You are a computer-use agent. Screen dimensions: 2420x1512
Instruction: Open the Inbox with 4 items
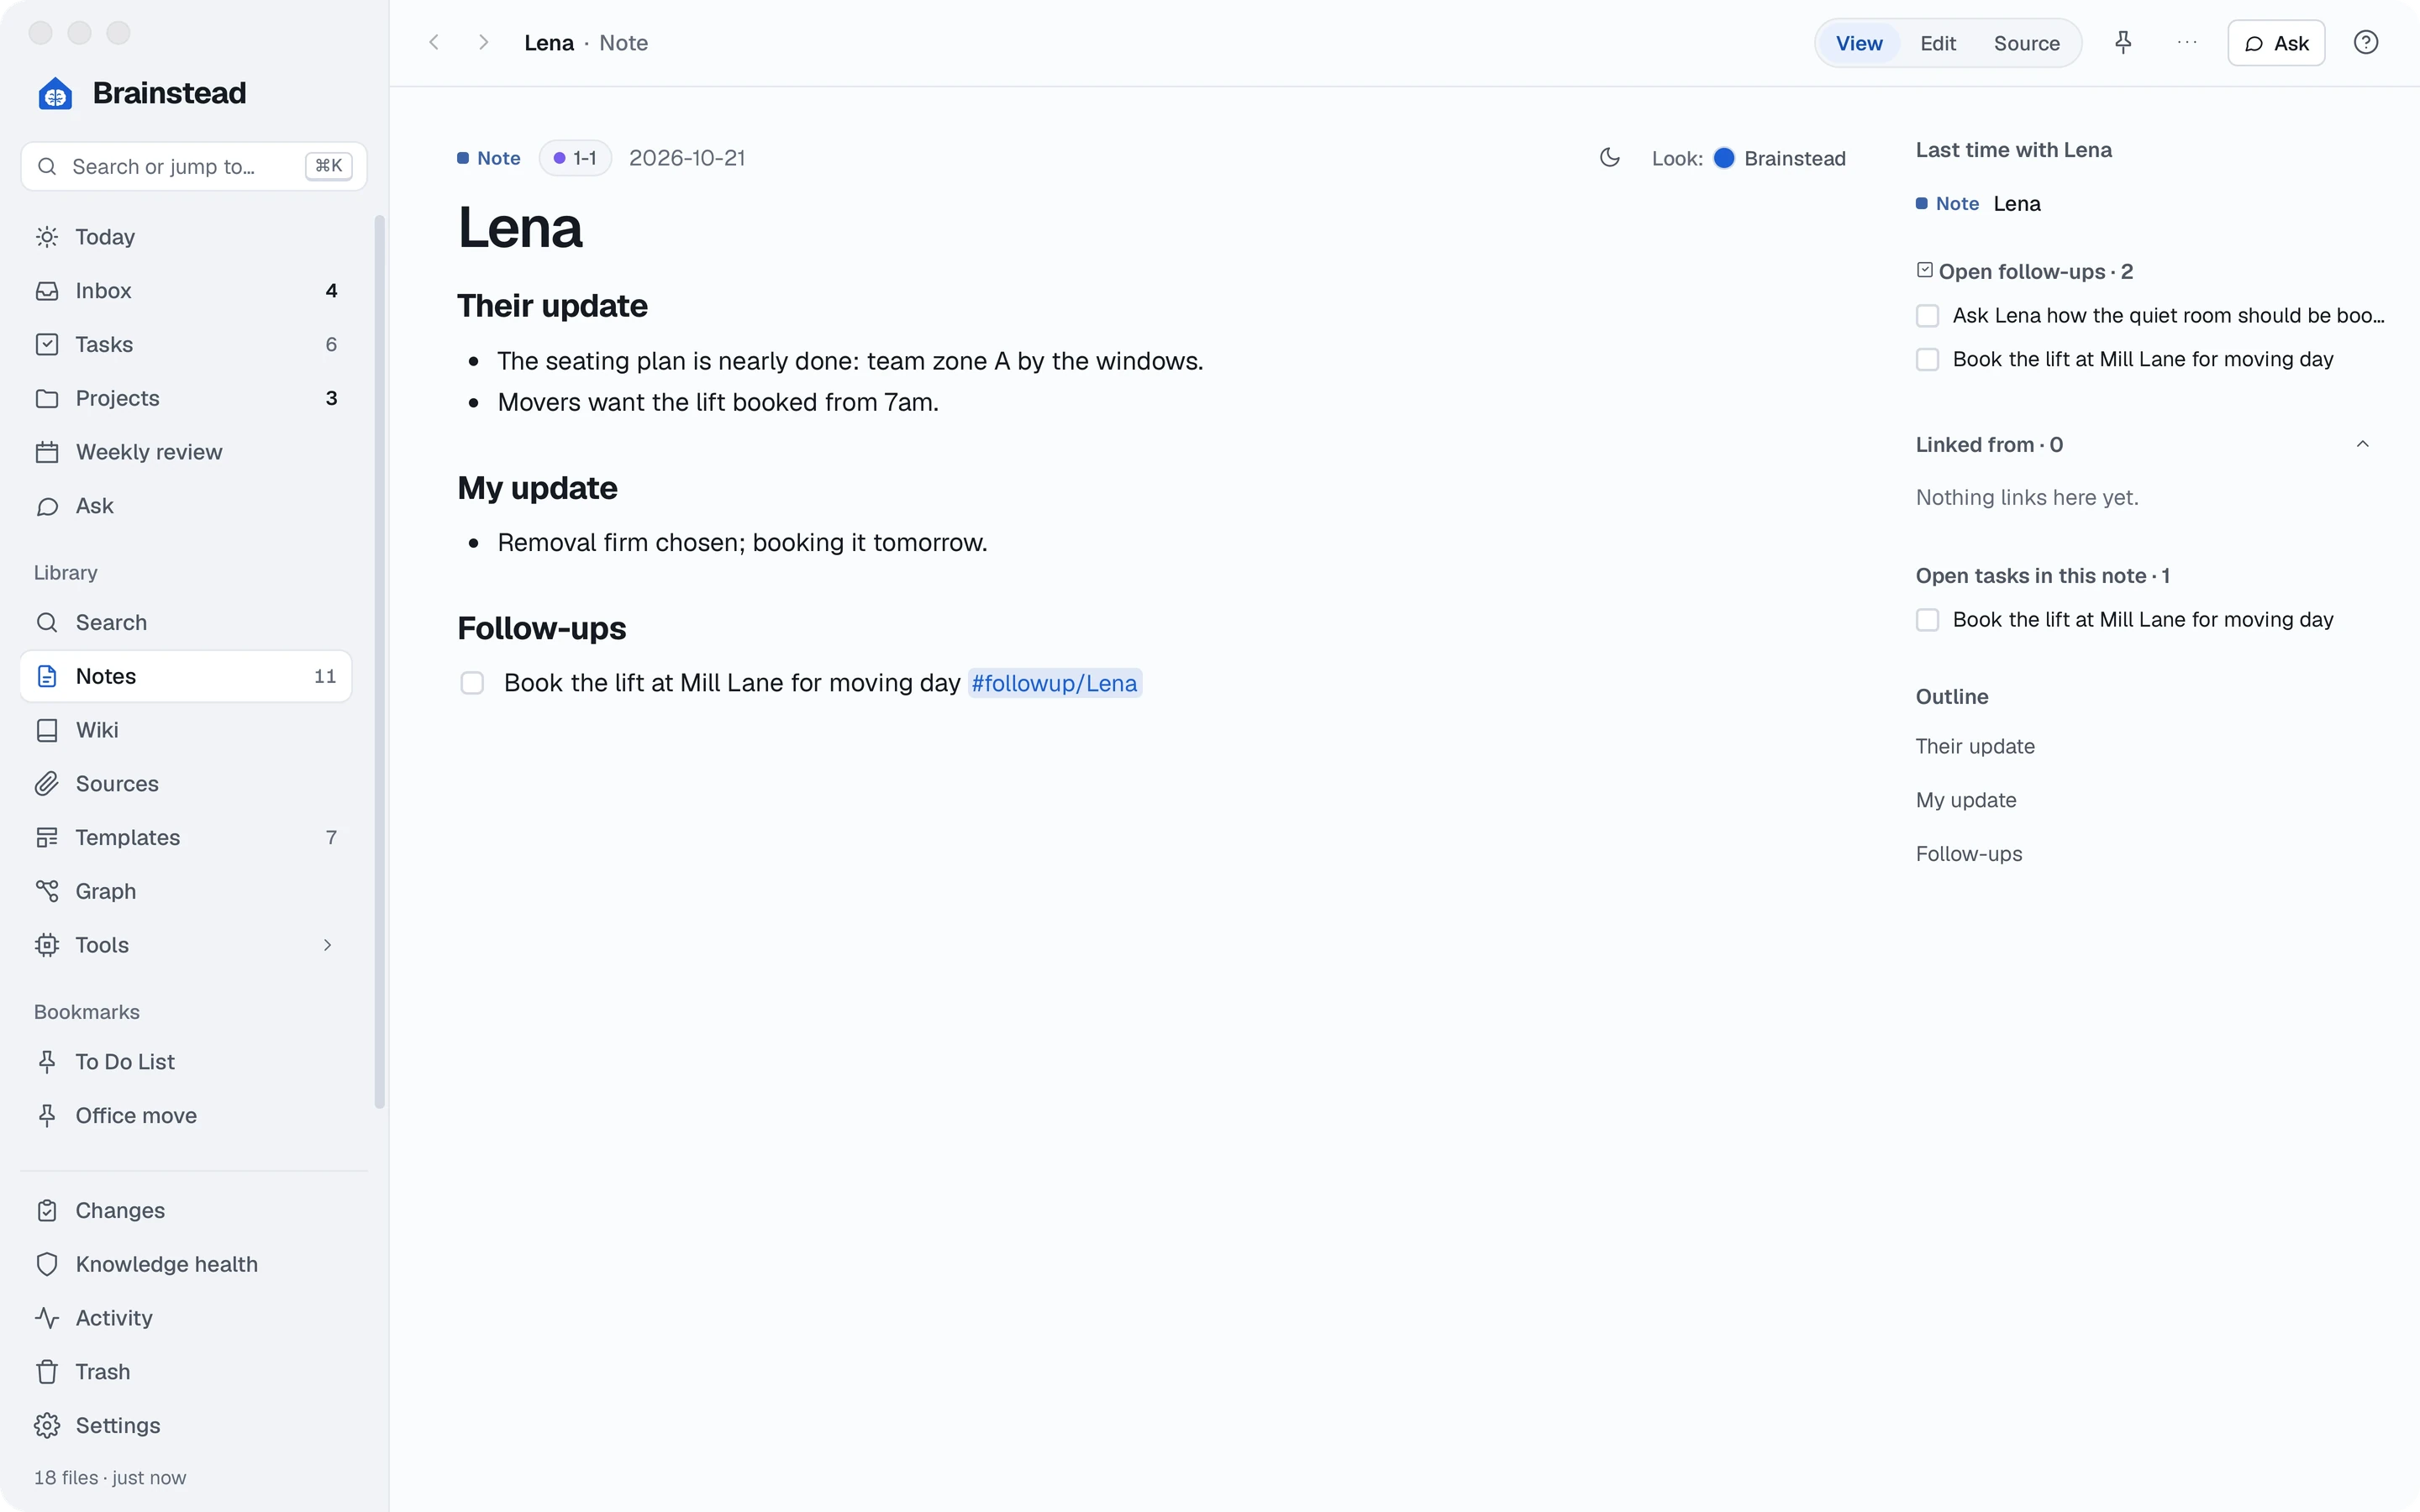click(x=186, y=291)
